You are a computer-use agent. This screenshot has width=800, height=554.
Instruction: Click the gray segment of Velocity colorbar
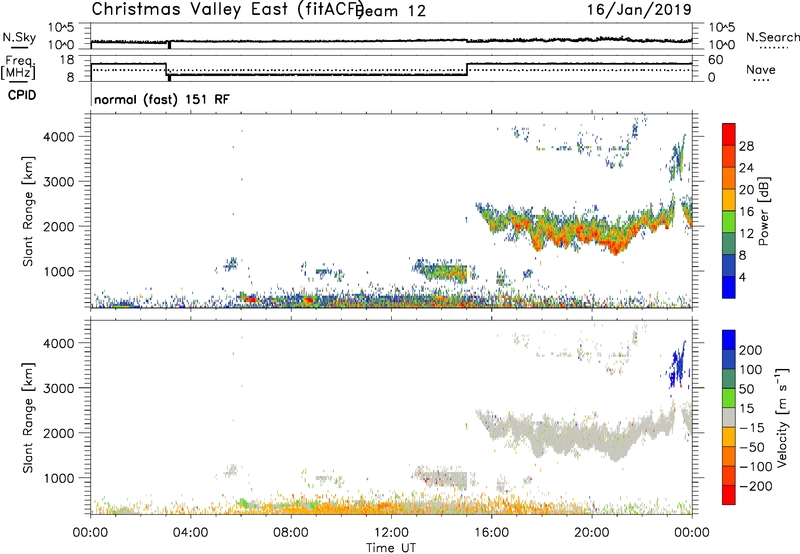click(729, 417)
